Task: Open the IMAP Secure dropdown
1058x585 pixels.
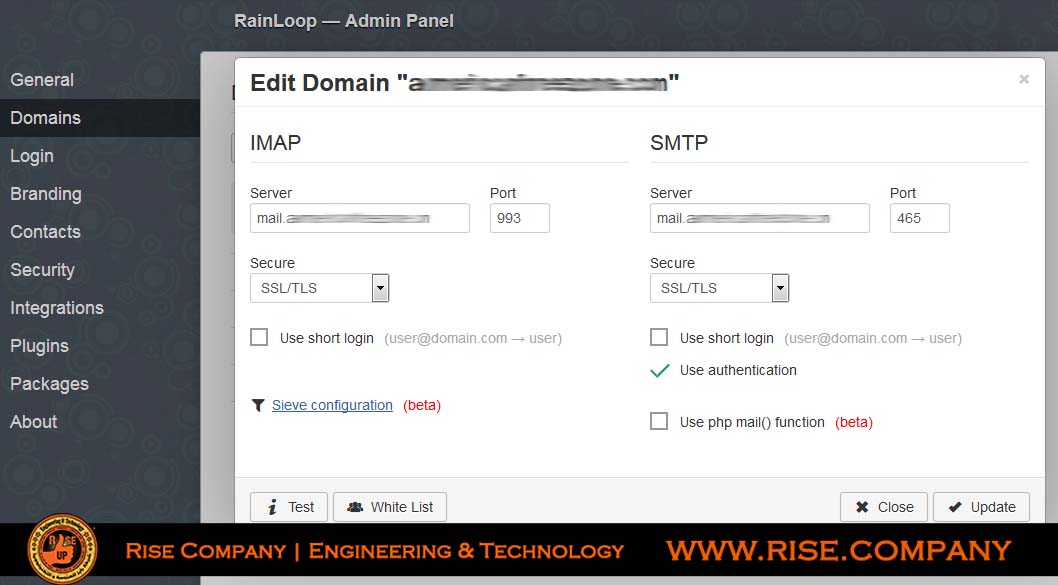Action: (320, 288)
